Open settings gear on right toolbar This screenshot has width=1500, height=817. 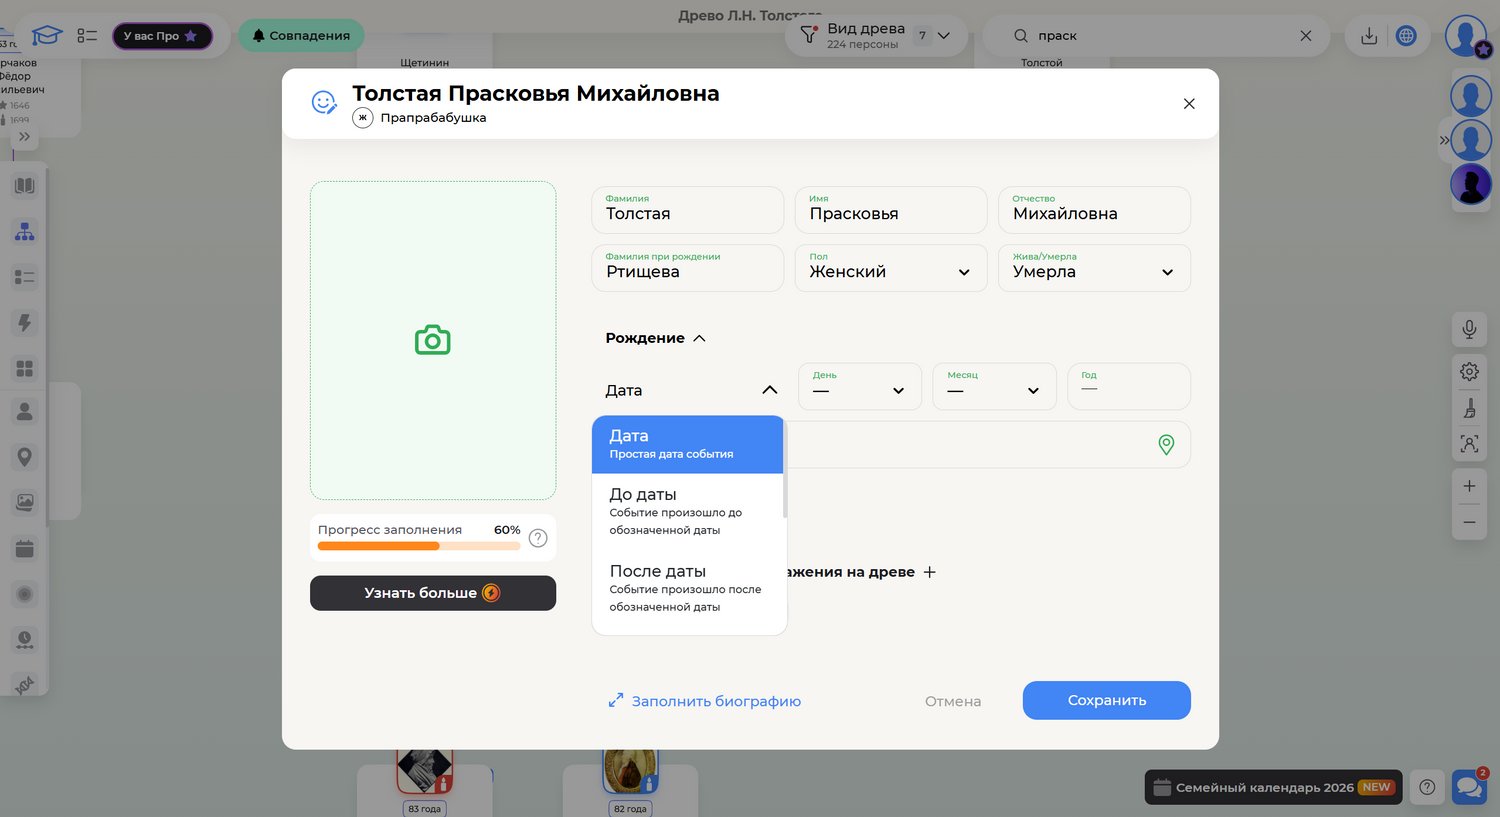pos(1469,372)
